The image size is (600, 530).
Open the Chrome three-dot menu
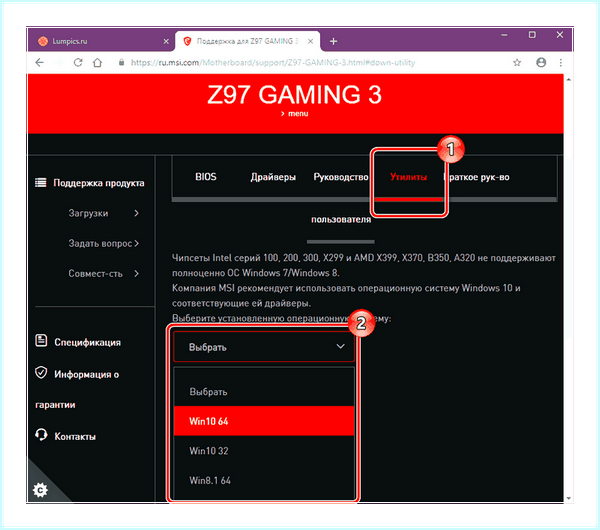(x=561, y=62)
